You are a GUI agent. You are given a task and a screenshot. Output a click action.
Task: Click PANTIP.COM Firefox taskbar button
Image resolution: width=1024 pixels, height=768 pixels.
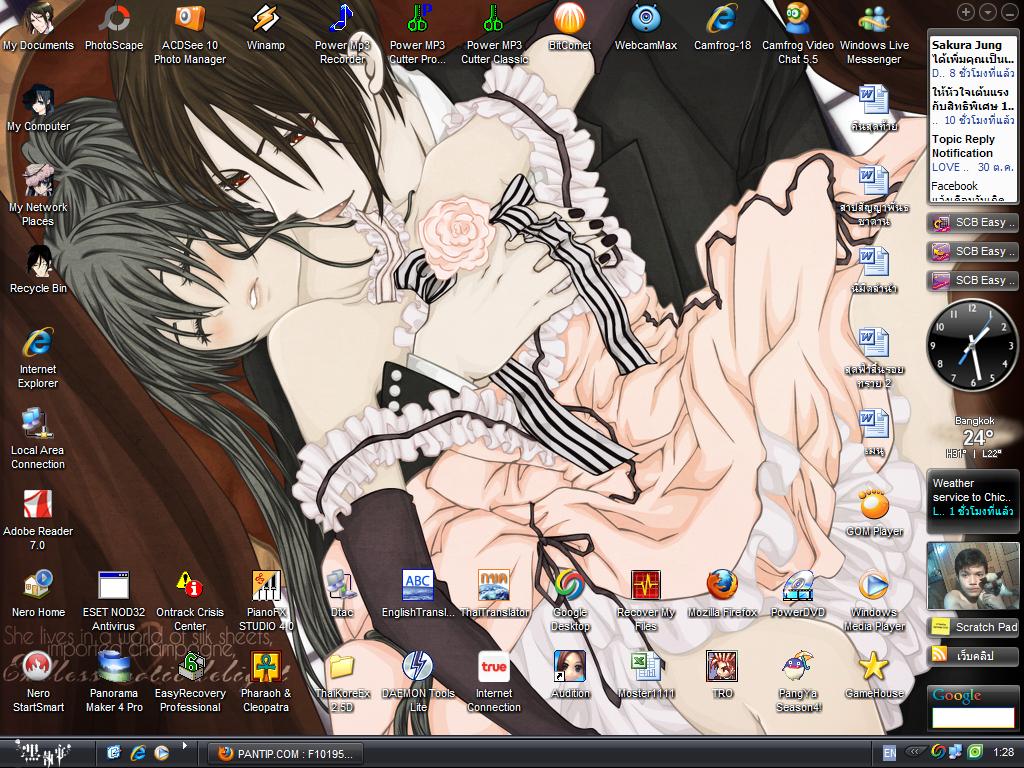click(285, 753)
